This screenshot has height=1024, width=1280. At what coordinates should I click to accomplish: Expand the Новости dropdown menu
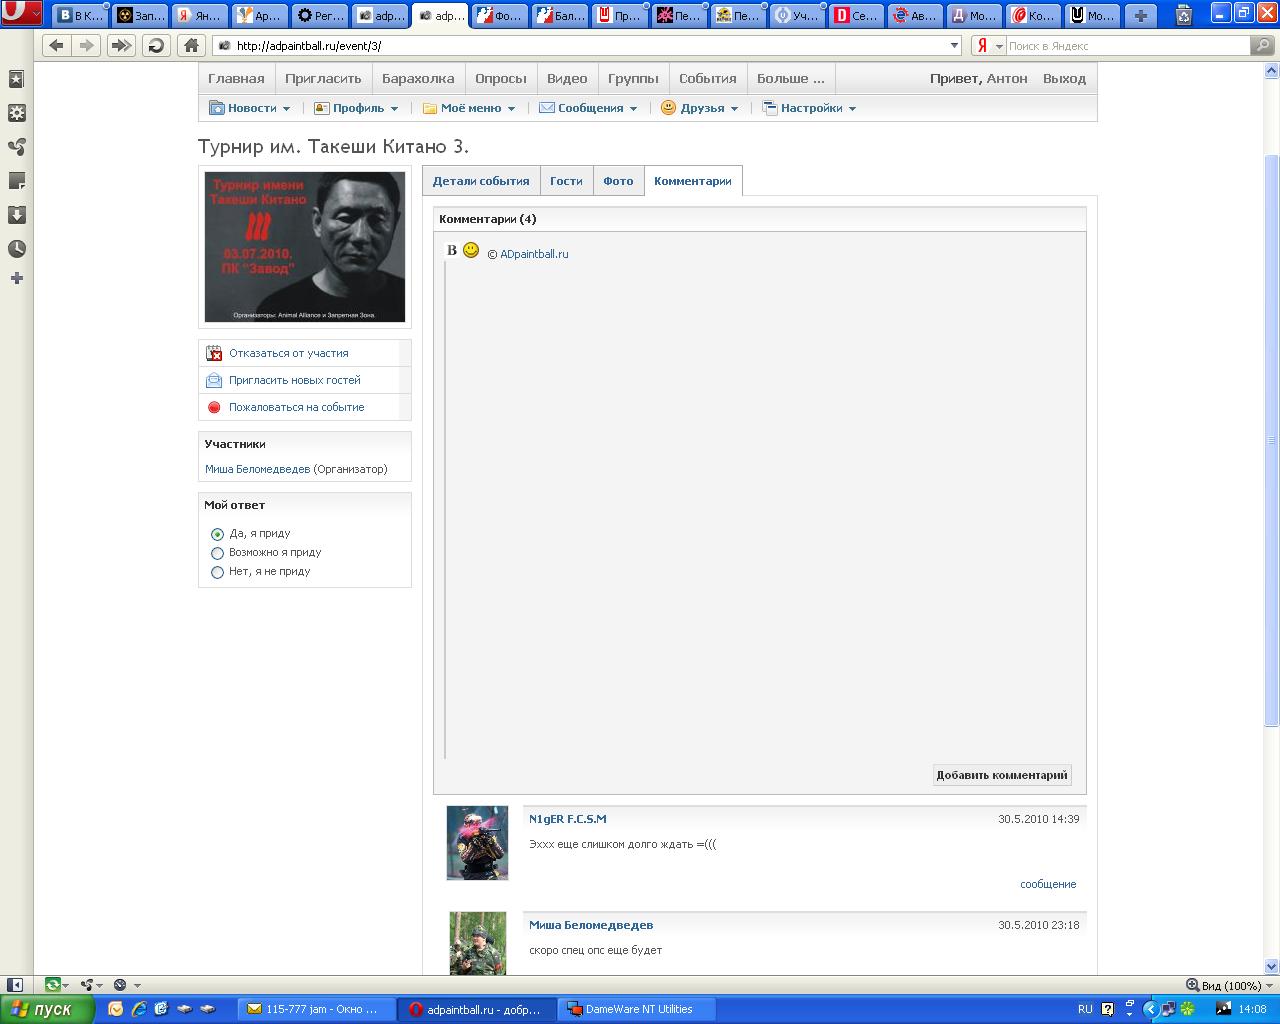click(x=251, y=108)
